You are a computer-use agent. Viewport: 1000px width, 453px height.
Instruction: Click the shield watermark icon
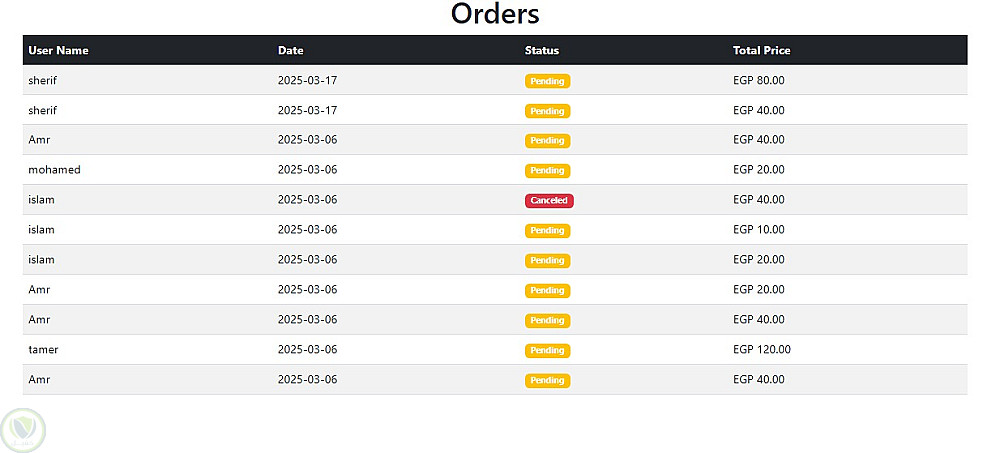click(x=23, y=430)
